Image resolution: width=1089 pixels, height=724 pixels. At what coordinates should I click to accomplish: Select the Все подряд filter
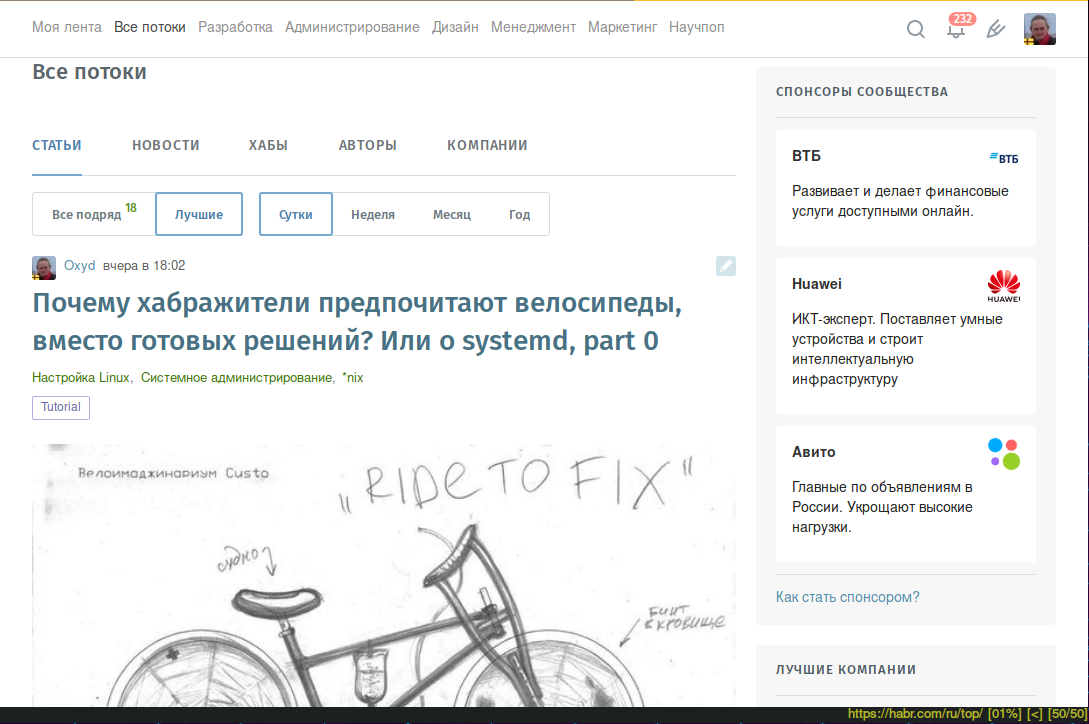pos(94,214)
